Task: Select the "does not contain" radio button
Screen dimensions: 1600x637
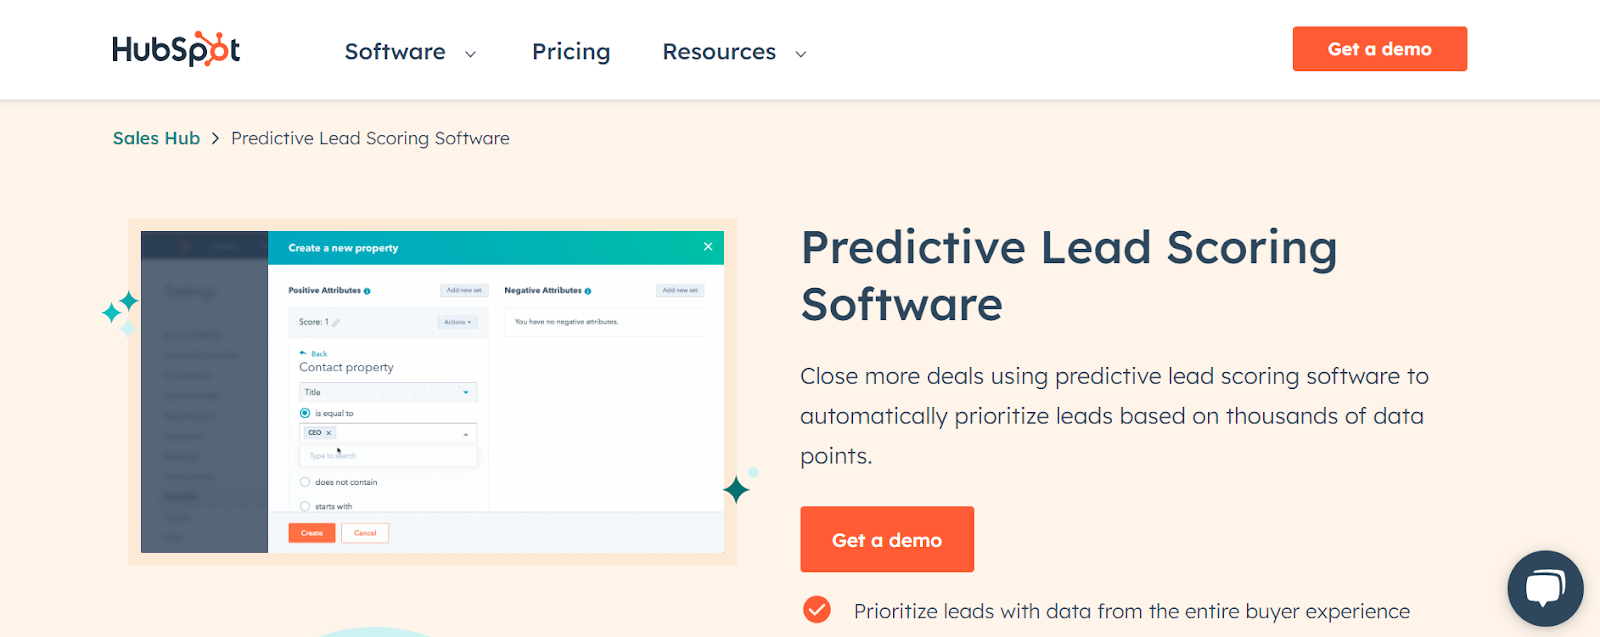Action: point(305,482)
